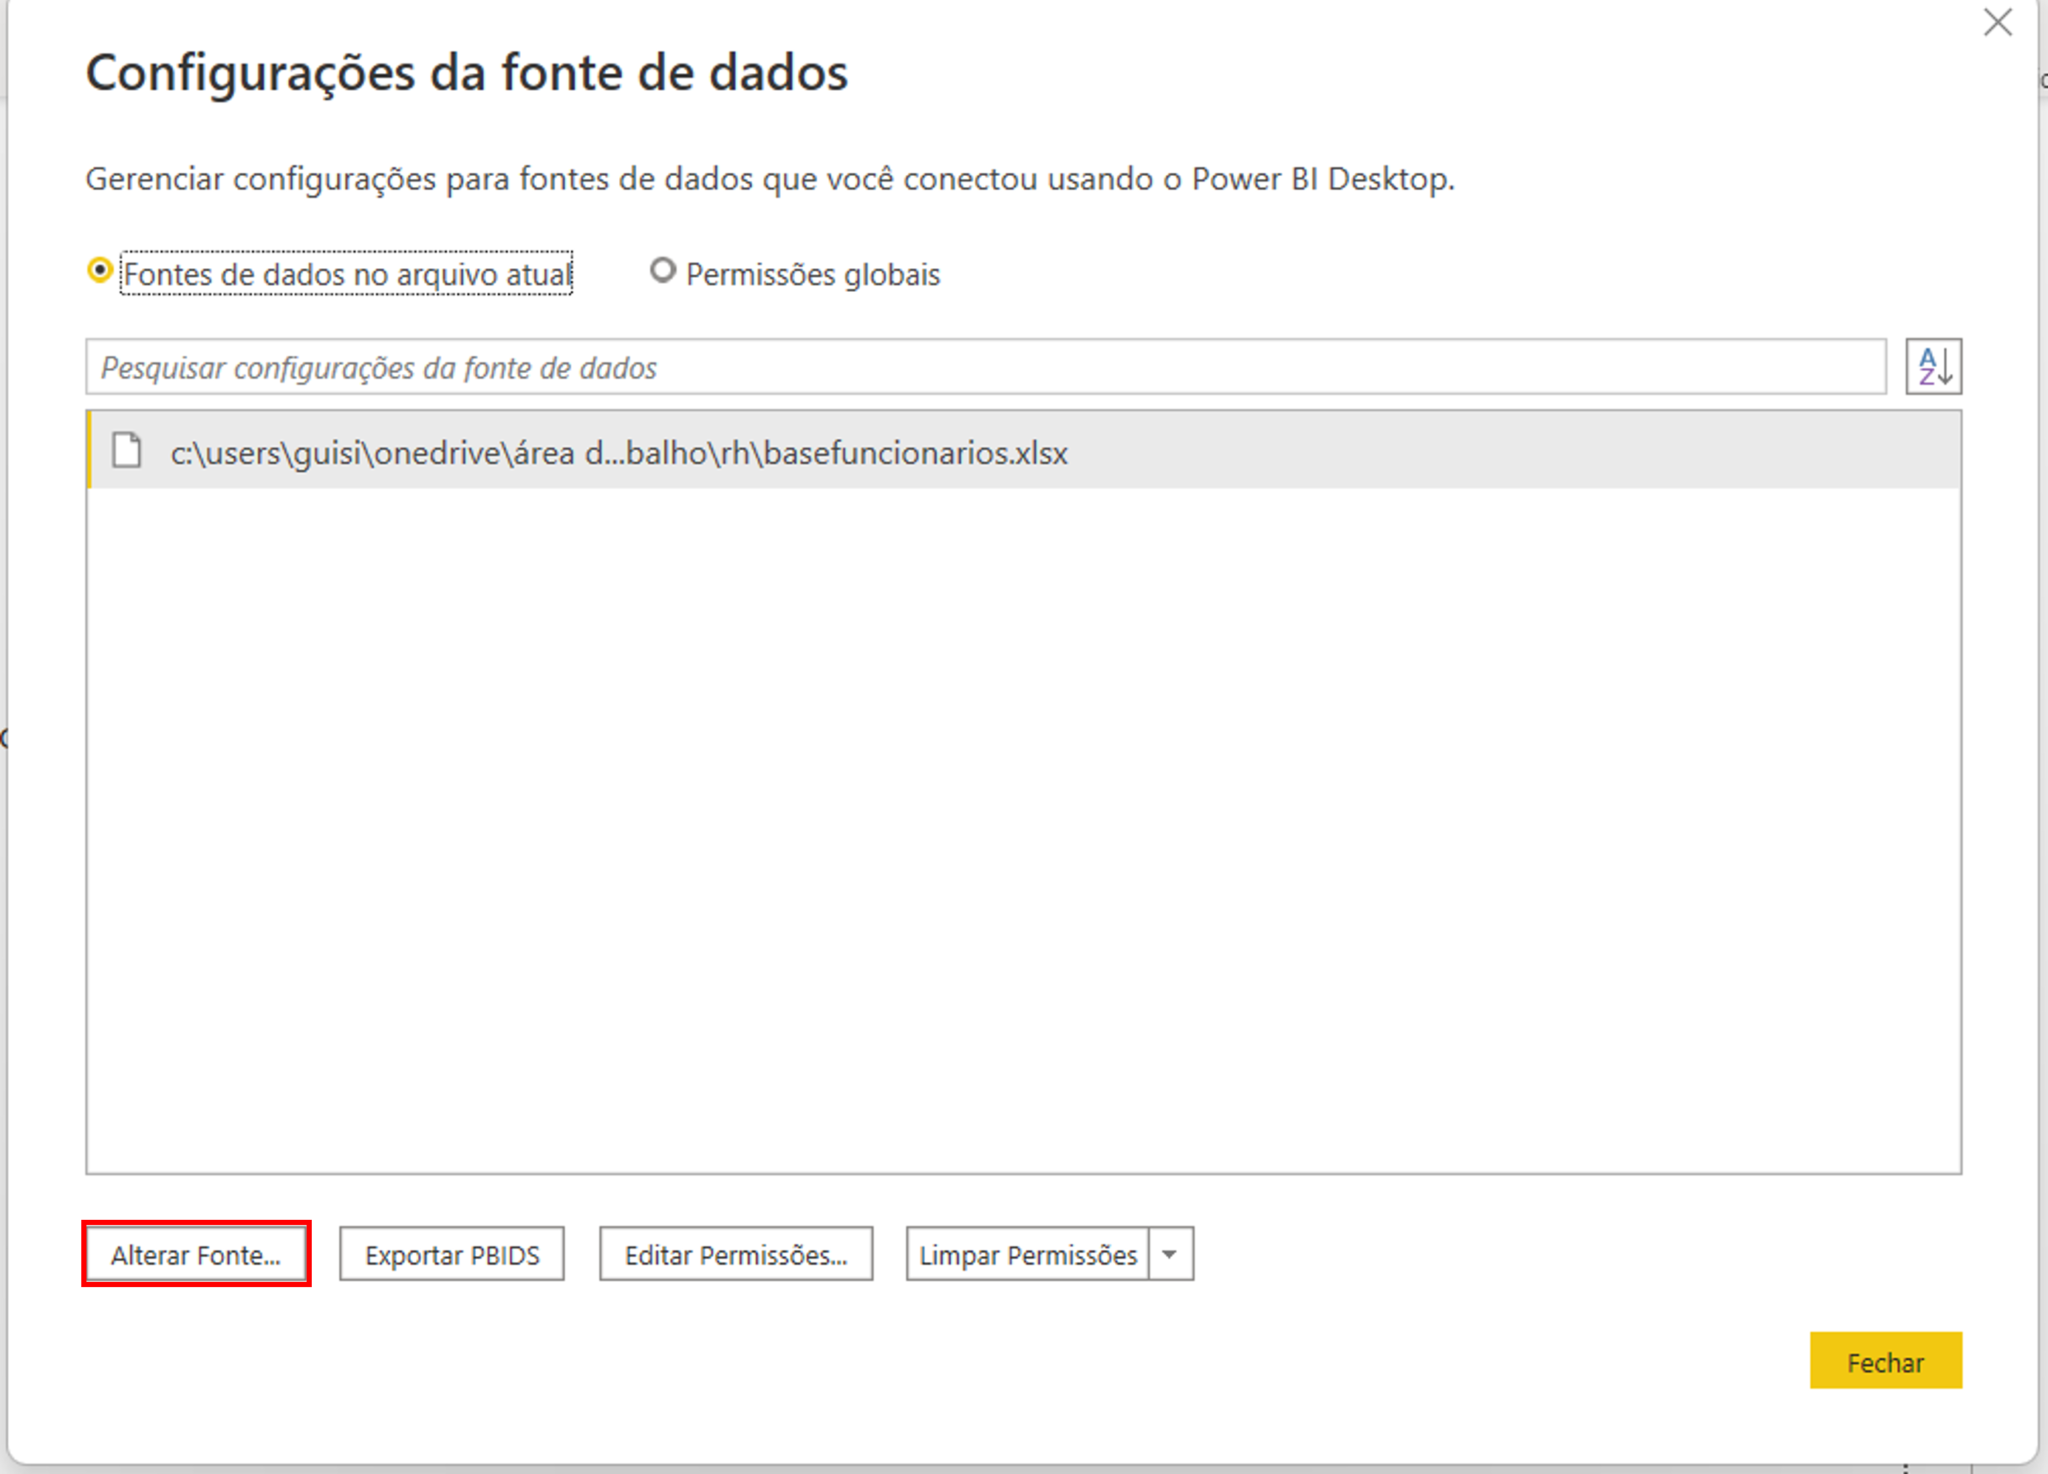Select the file icon beside basefuncionarios.xlsx
The width and height of the screenshot is (2048, 1474).
[127, 451]
